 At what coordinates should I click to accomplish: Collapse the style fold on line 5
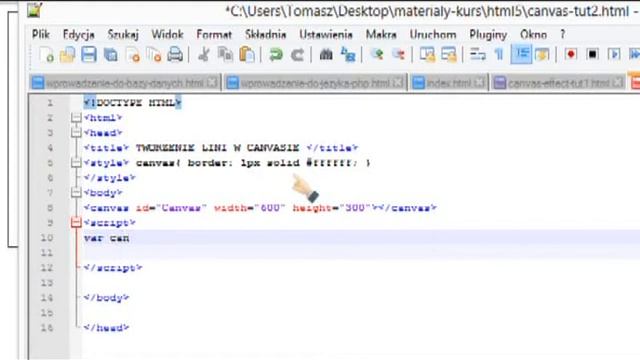[x=76, y=163]
